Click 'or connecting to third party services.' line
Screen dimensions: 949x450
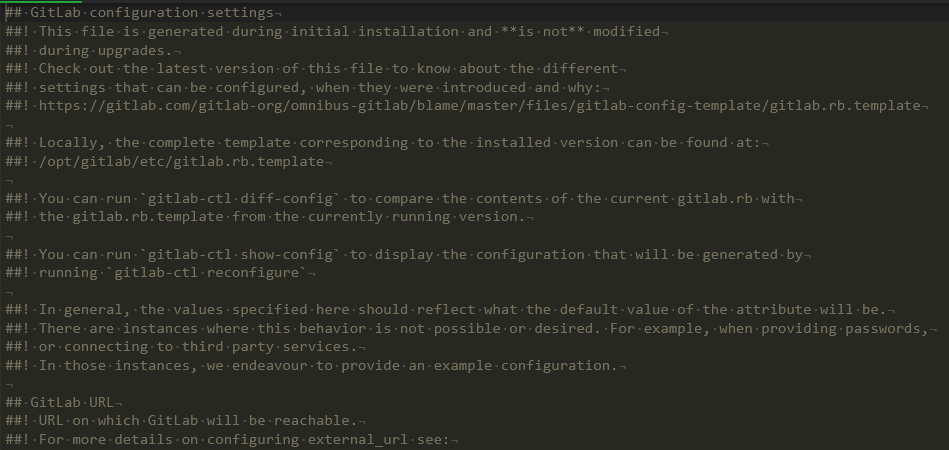197,347
